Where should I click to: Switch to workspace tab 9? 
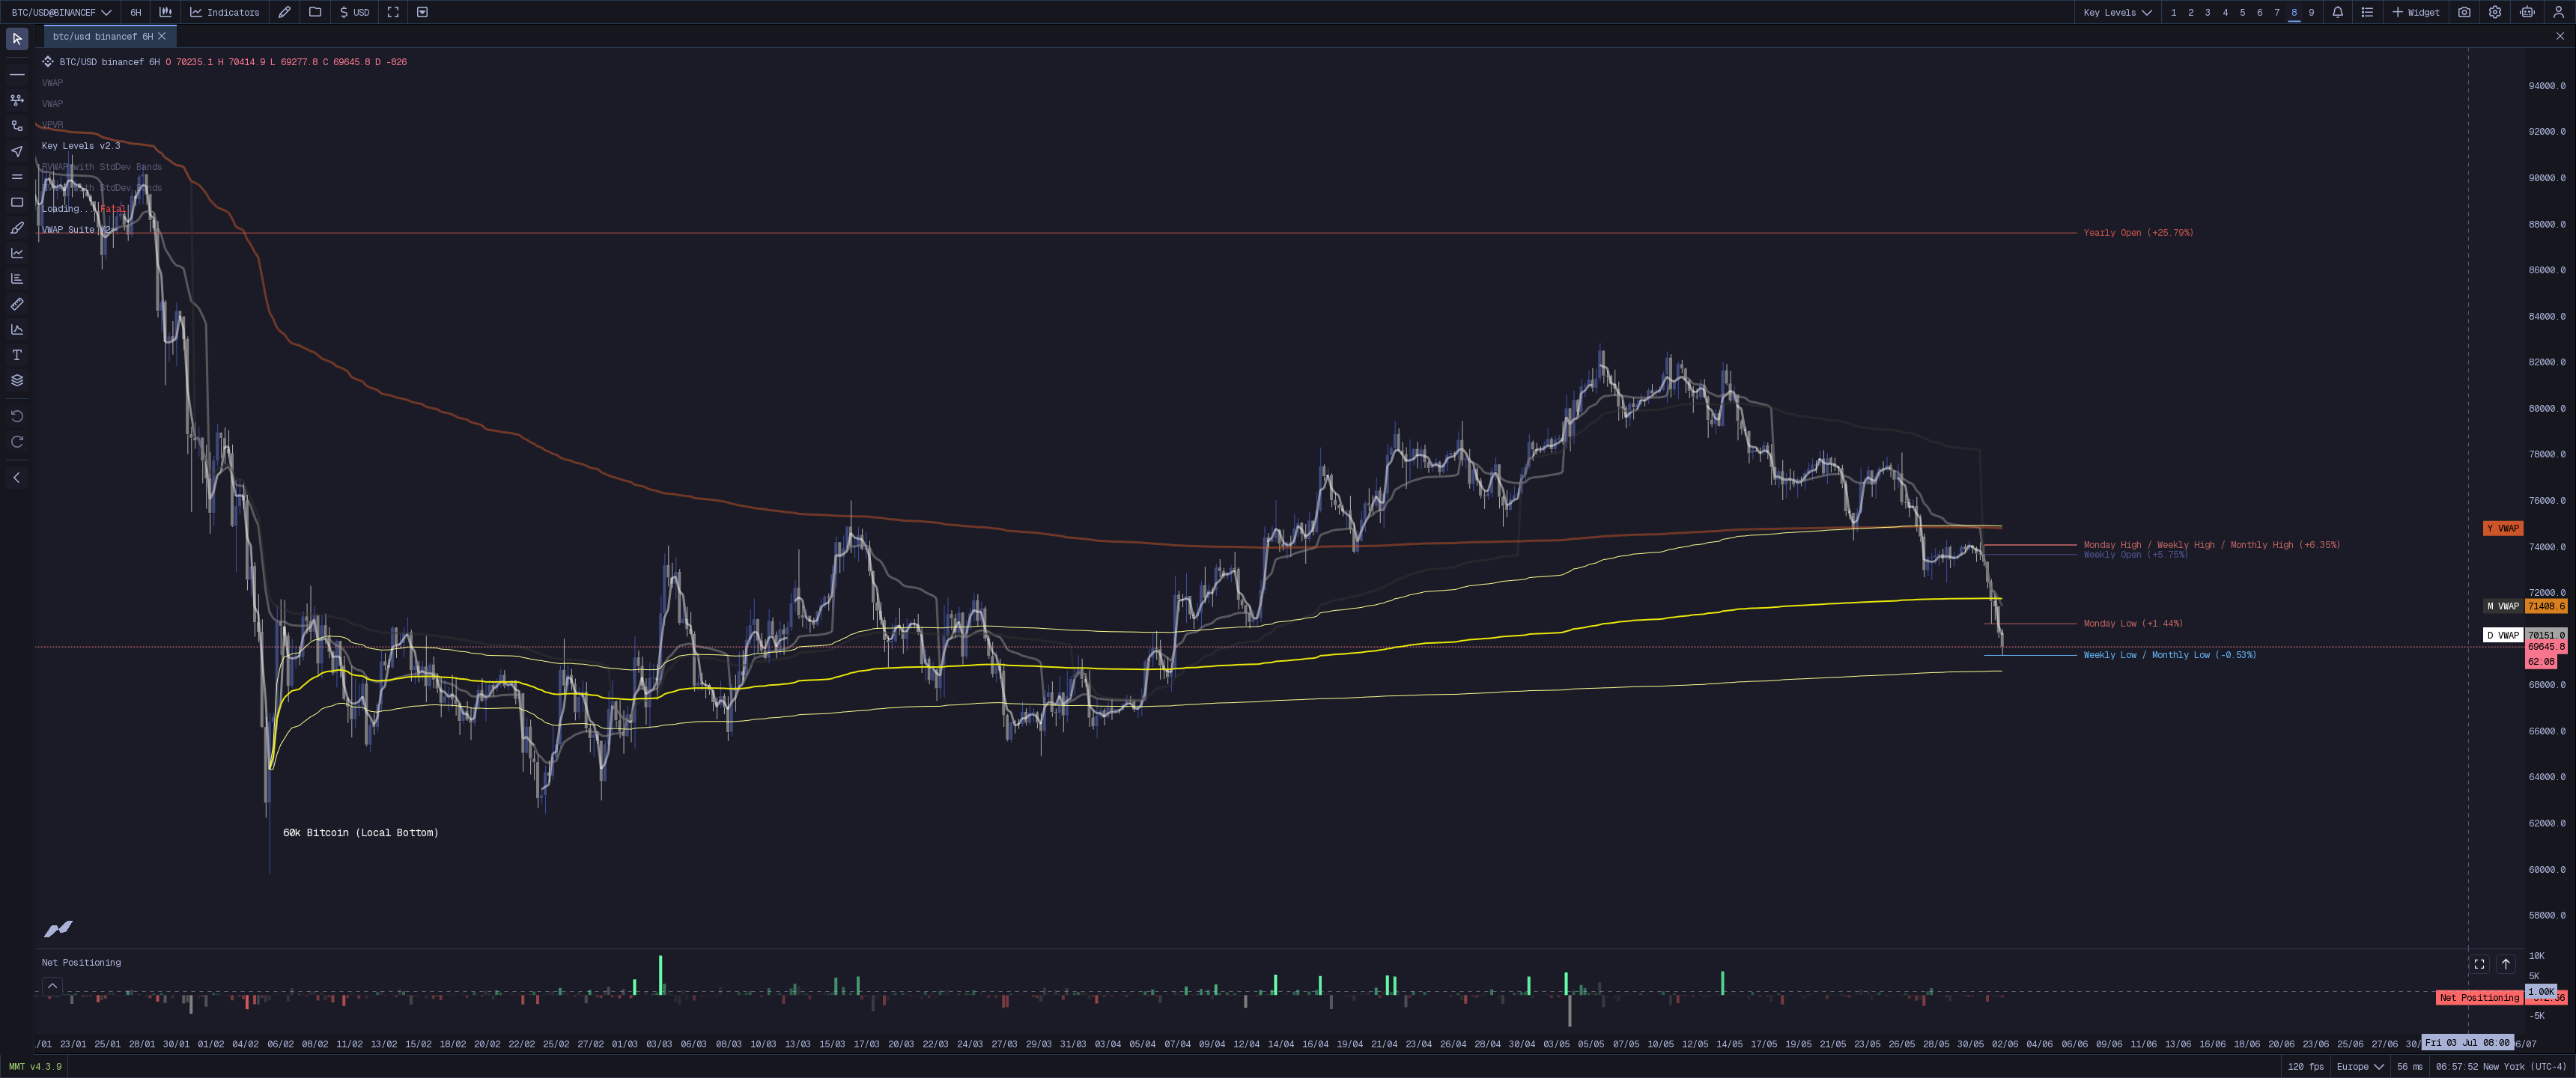pos(2311,12)
